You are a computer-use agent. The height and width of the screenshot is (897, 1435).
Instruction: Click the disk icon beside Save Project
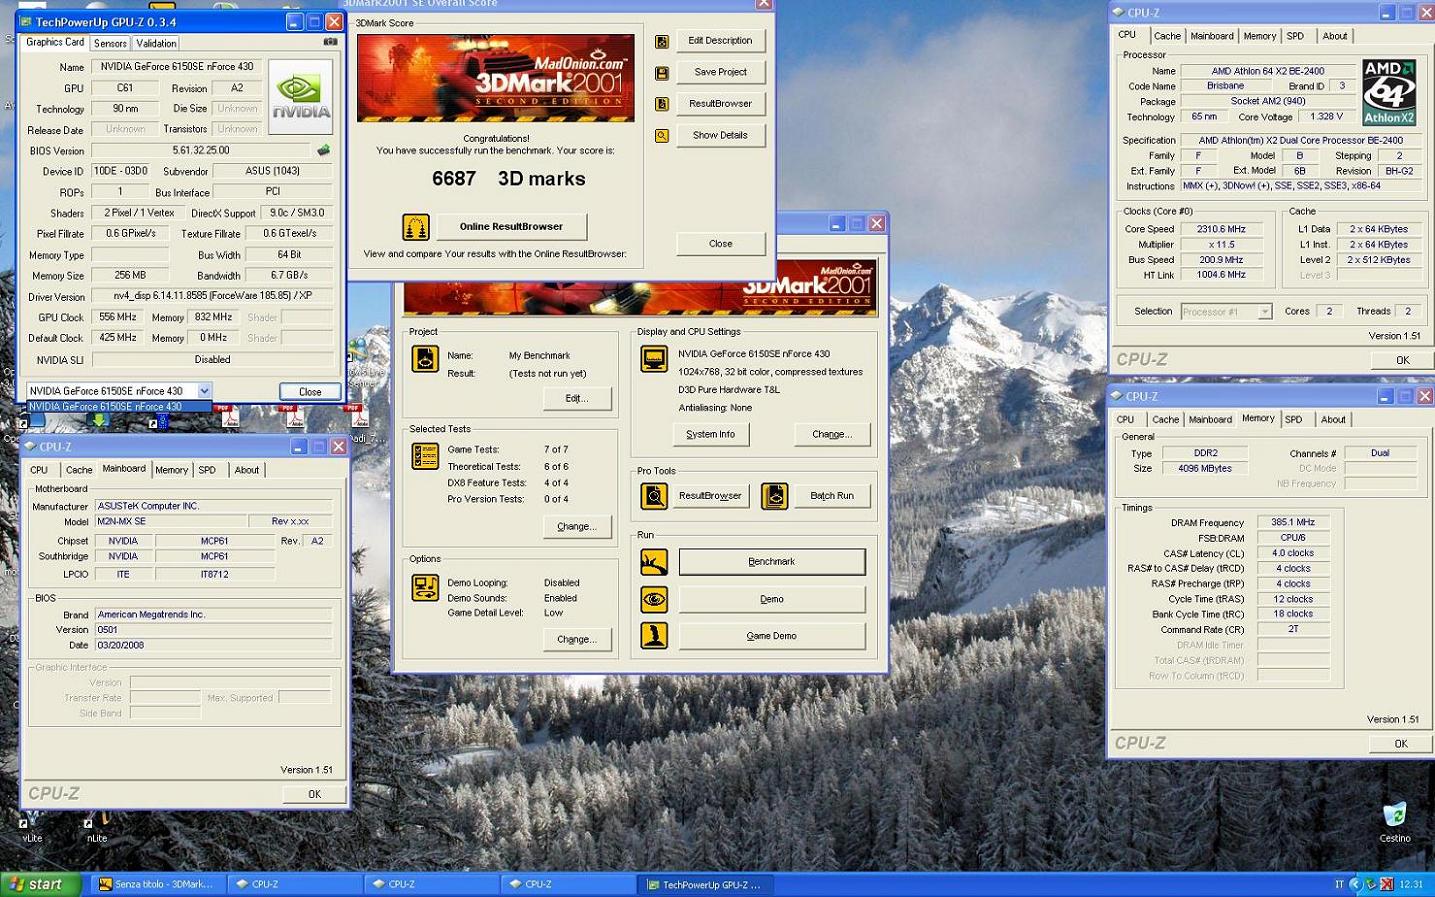pos(662,72)
